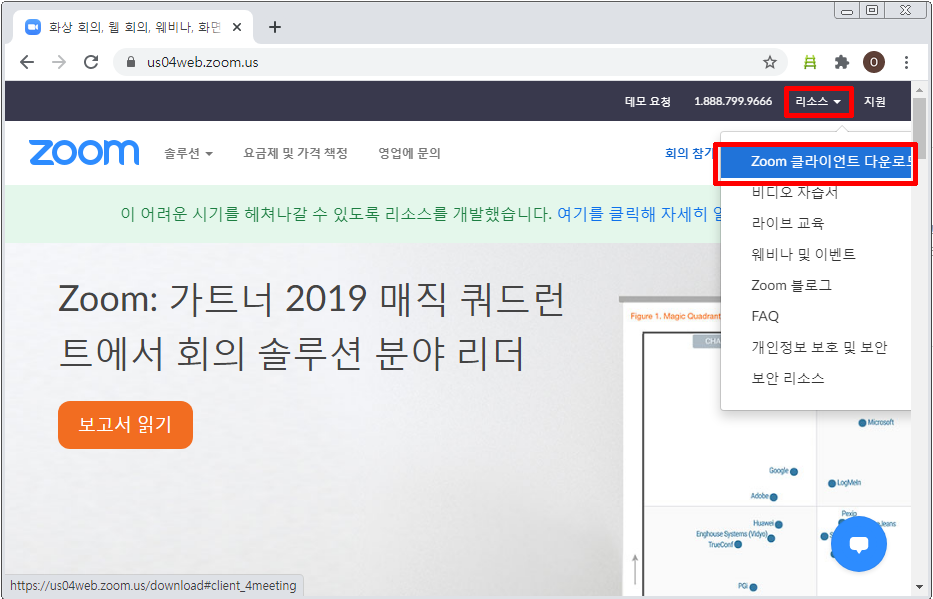The height and width of the screenshot is (599, 933).
Task: Bookmark this page with the star icon
Action: [770, 62]
